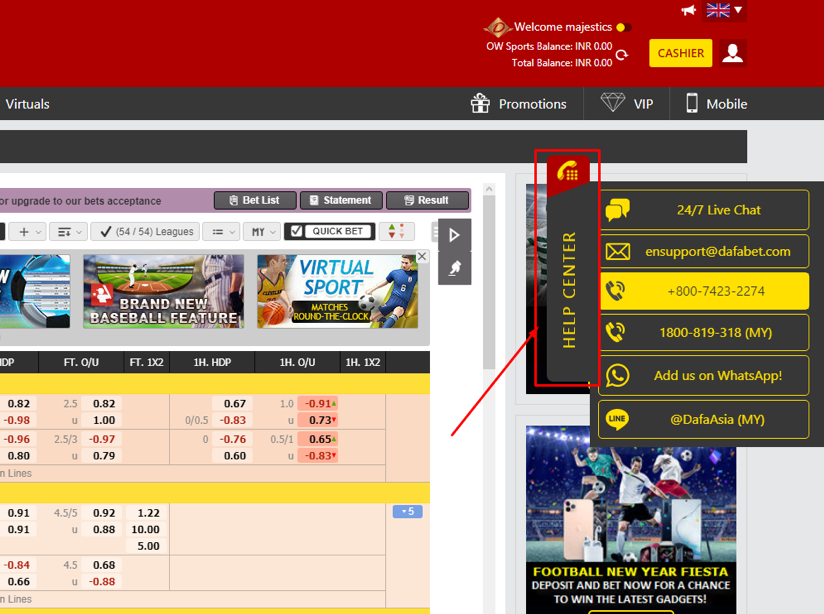
Task: Open the LINE @DafaAsia (MY) contact
Action: [x=704, y=419]
